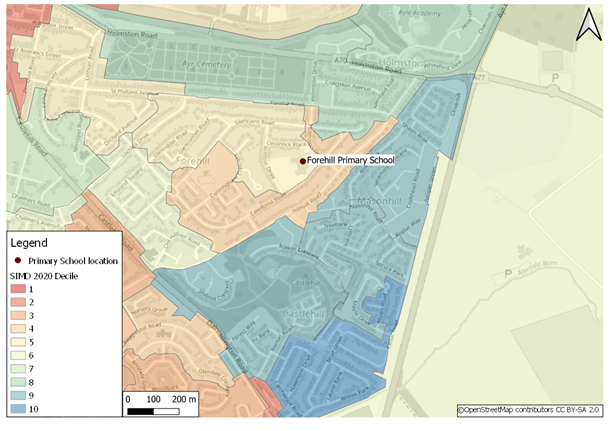This screenshot has height=431, width=610.
Task: Click the parking P symbol beside Annfield Burn
Action: [x=510, y=272]
